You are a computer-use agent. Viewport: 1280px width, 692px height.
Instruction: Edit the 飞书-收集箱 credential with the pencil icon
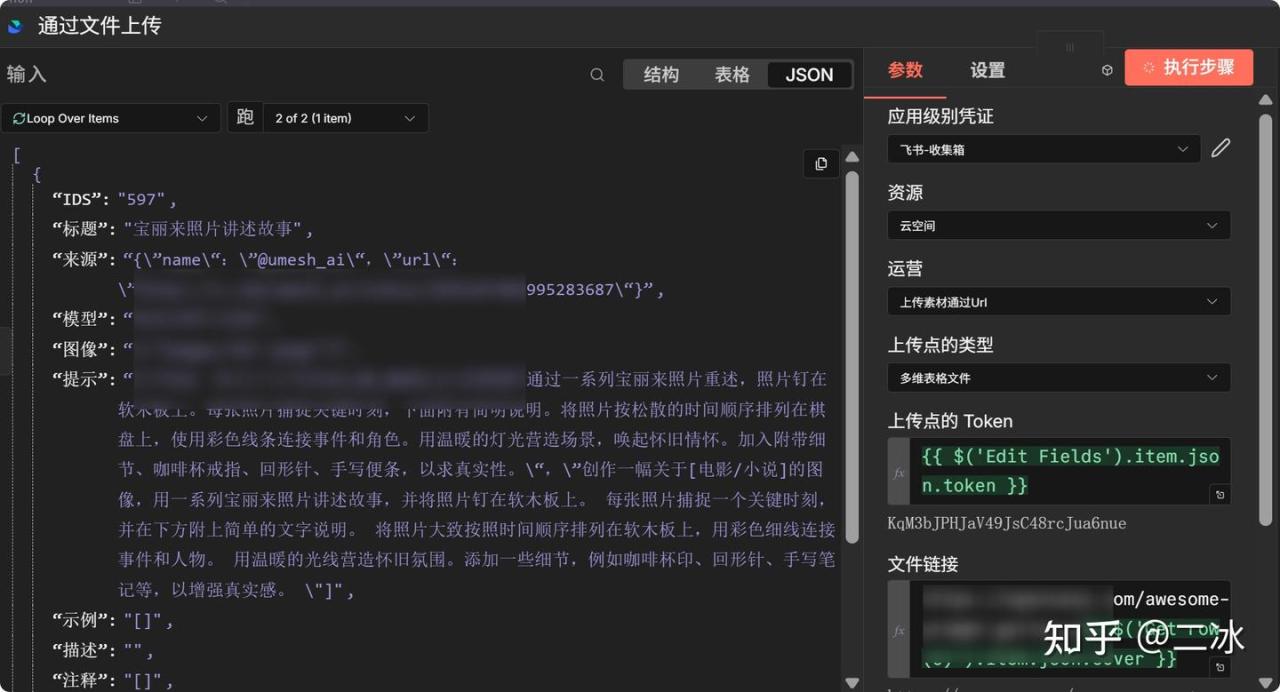[x=1220, y=149]
